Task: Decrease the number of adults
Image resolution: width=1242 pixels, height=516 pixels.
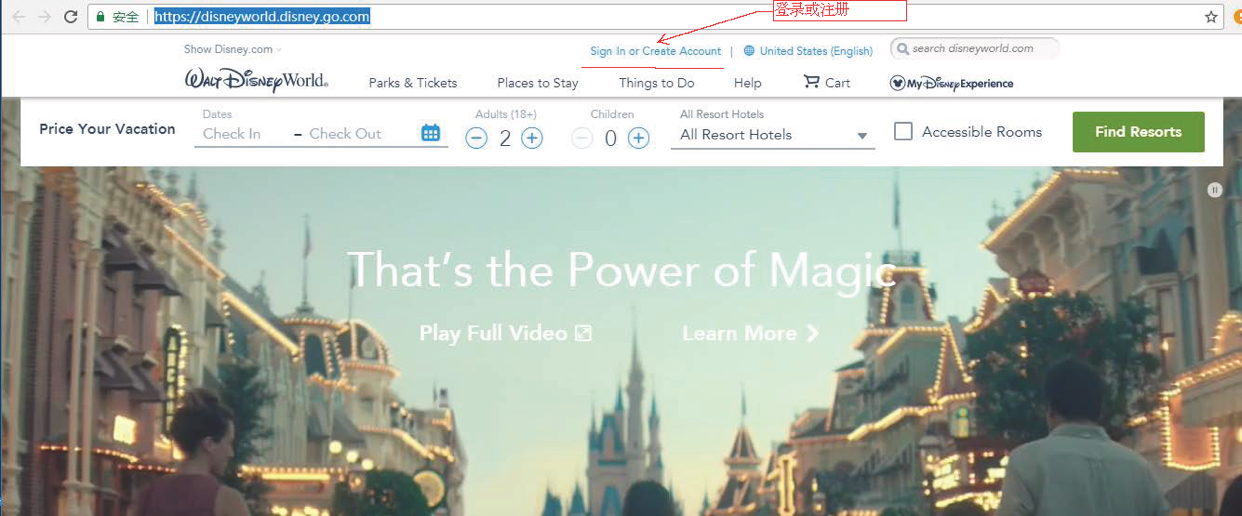Action: [476, 139]
